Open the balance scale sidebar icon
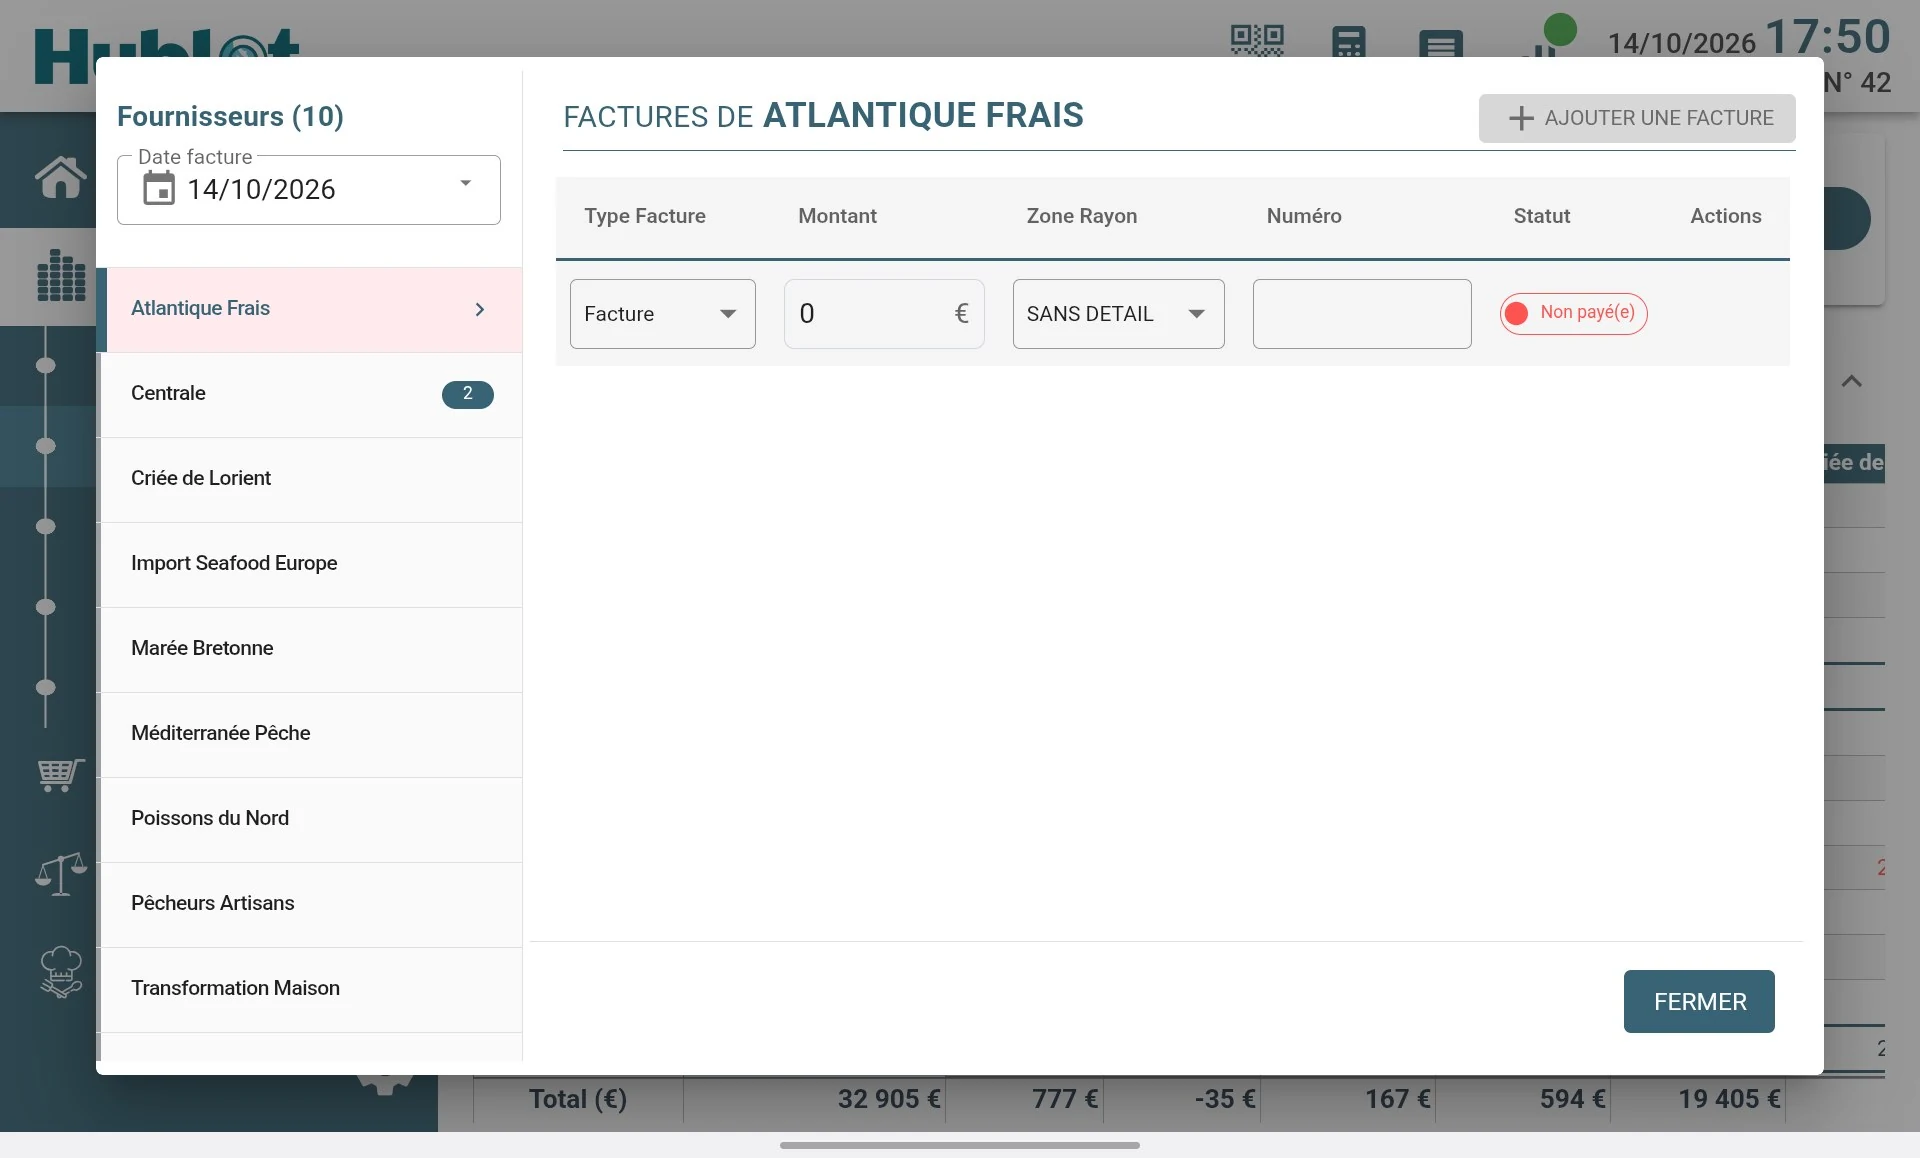The height and width of the screenshot is (1158, 1920). [60, 874]
